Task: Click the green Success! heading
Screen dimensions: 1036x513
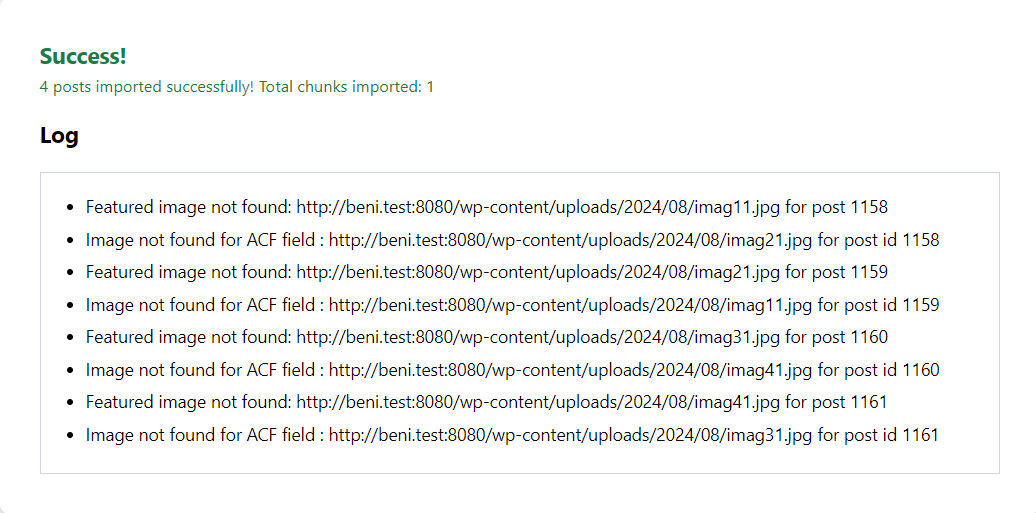Action: coord(83,57)
